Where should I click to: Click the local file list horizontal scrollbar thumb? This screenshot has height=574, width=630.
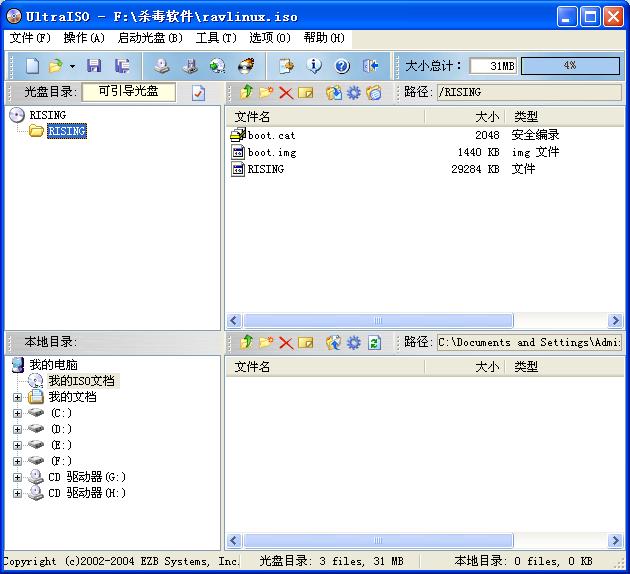pos(378,541)
